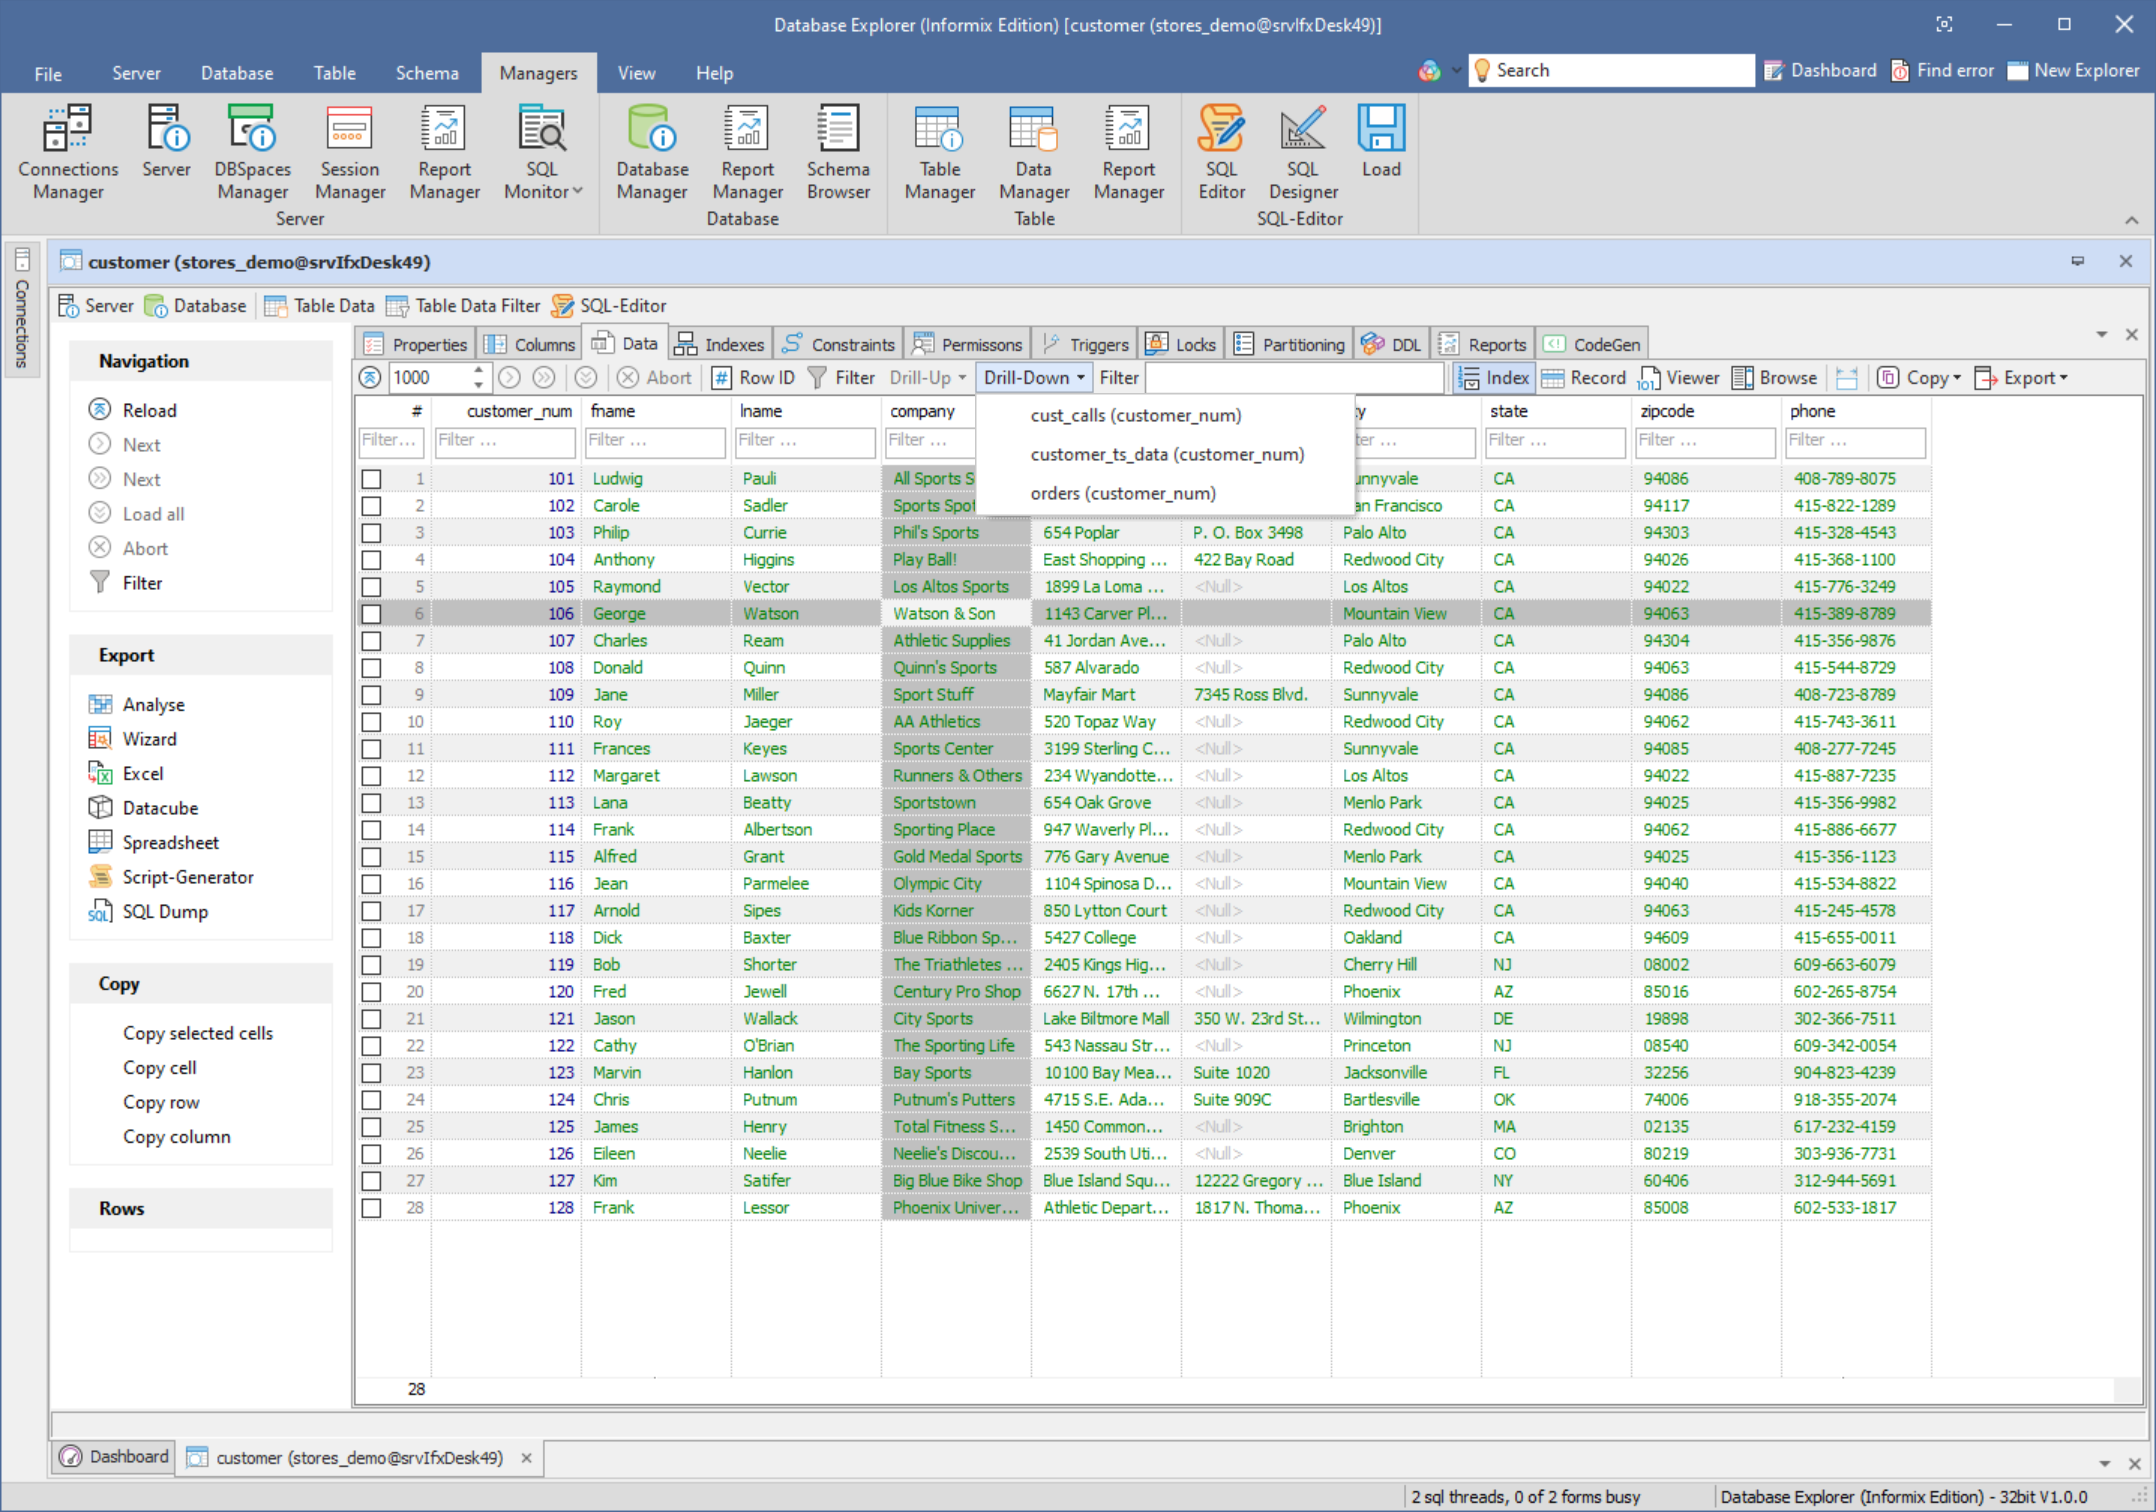
Task: Check the row checkbox for Ludwig Pauli
Action: click(x=372, y=479)
